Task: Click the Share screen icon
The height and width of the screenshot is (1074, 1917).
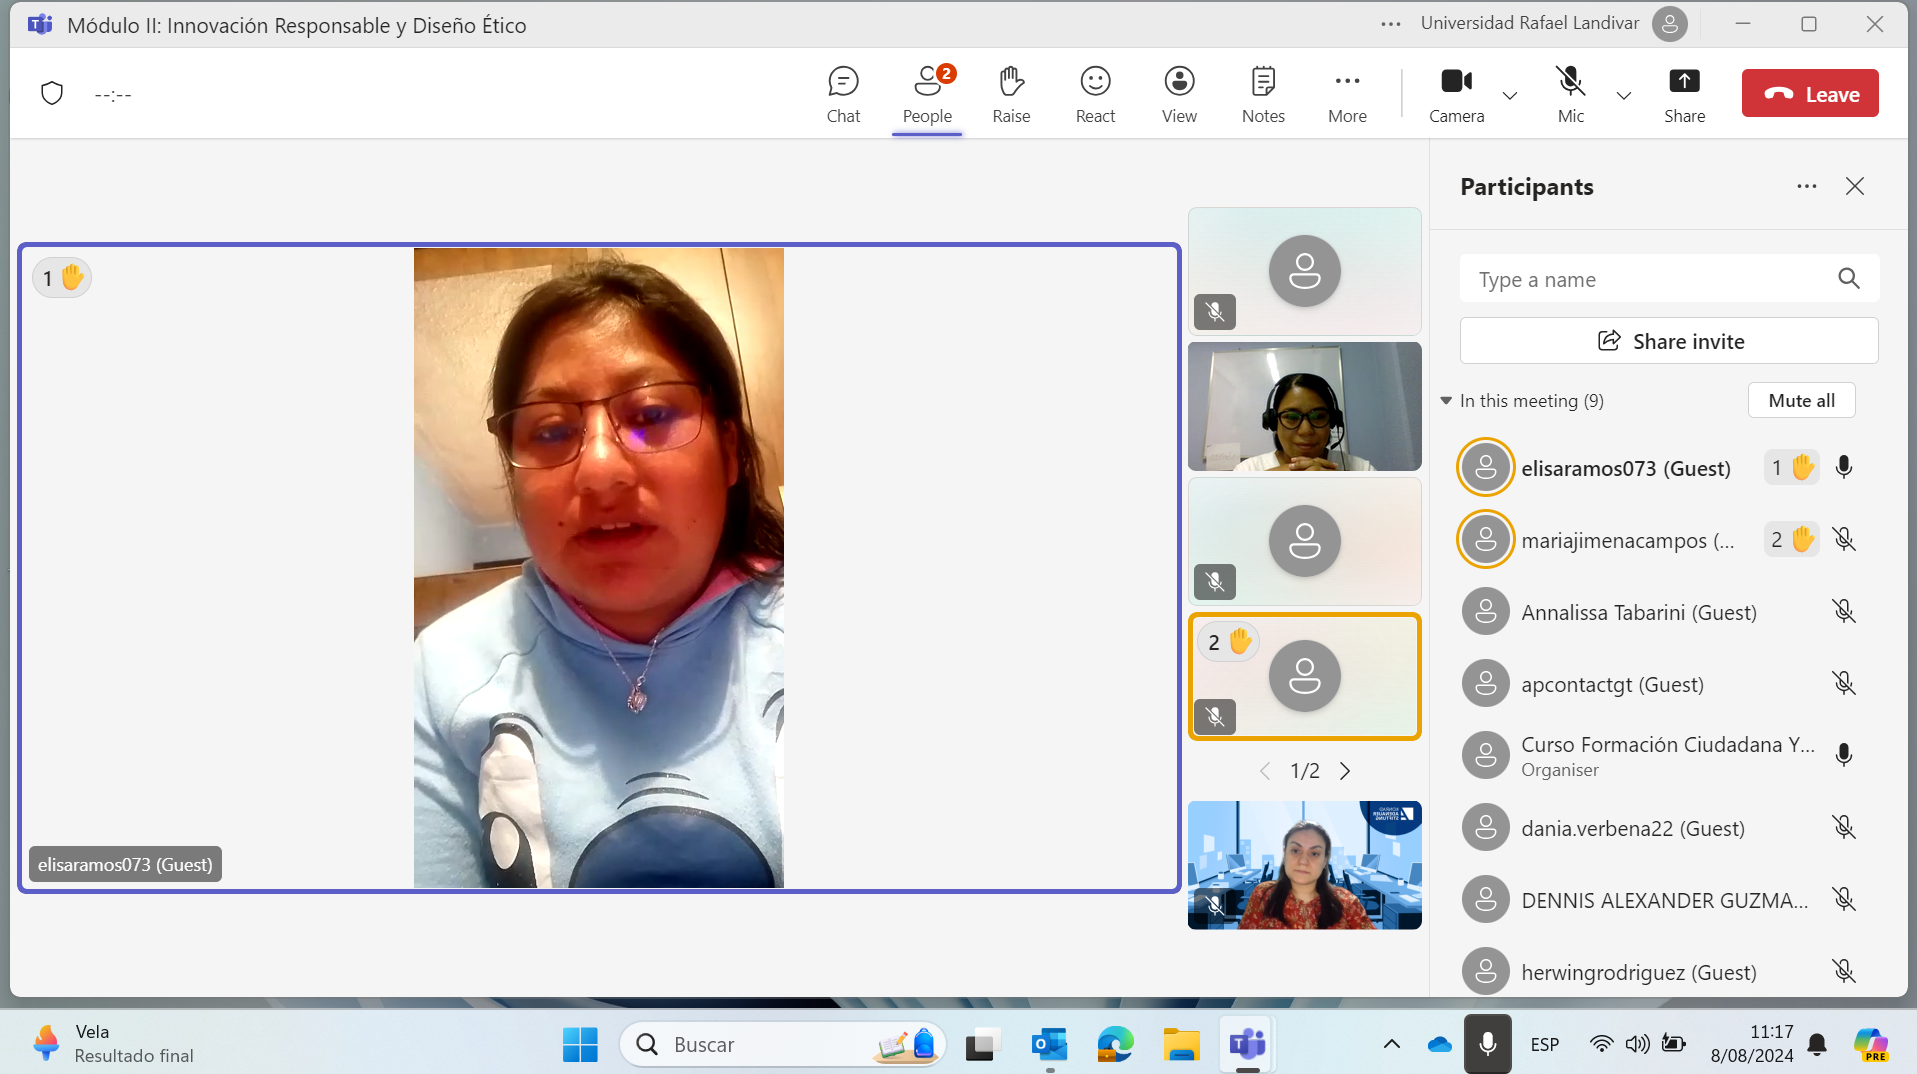Action: (1684, 94)
